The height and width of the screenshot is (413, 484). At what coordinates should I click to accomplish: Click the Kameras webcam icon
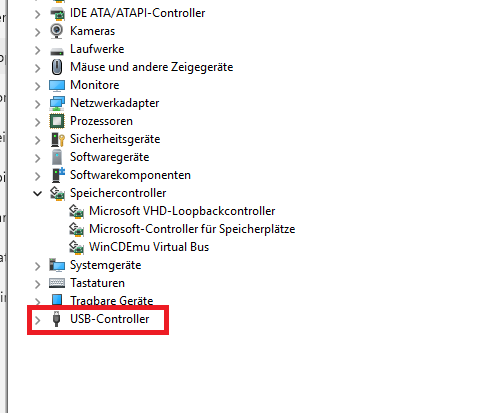coord(57,31)
